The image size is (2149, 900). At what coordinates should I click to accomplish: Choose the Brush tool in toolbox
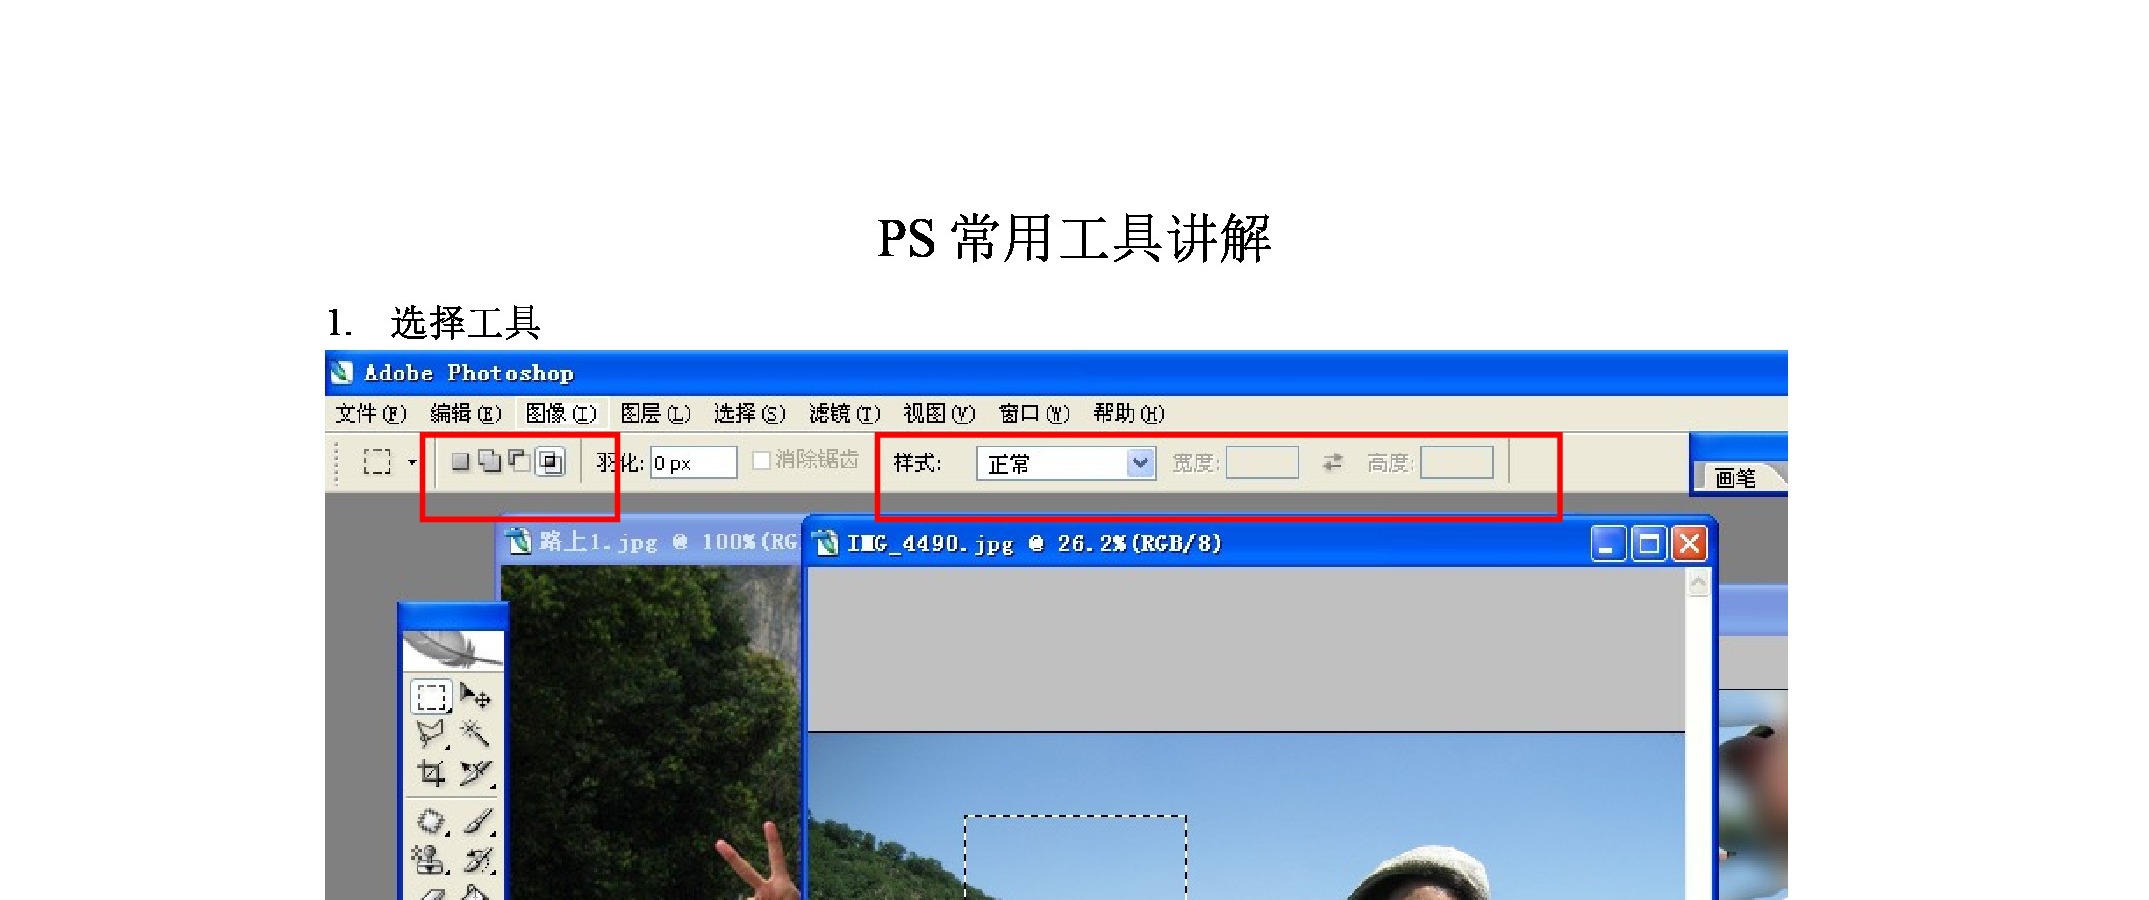pyautogui.click(x=478, y=822)
